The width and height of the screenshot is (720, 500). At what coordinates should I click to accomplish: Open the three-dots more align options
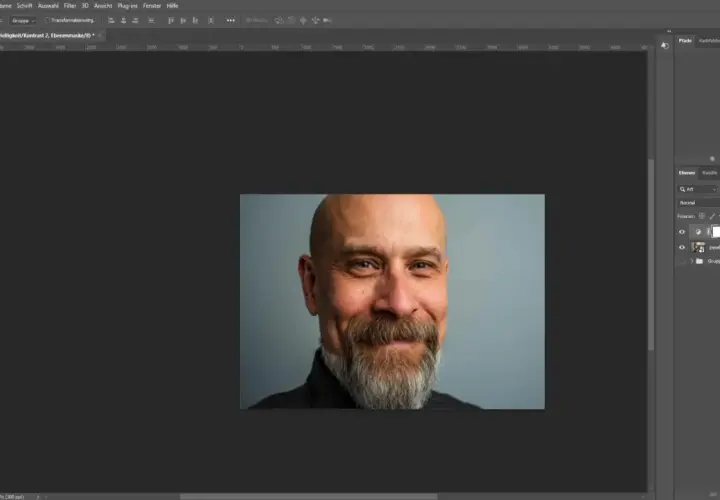[231, 20]
